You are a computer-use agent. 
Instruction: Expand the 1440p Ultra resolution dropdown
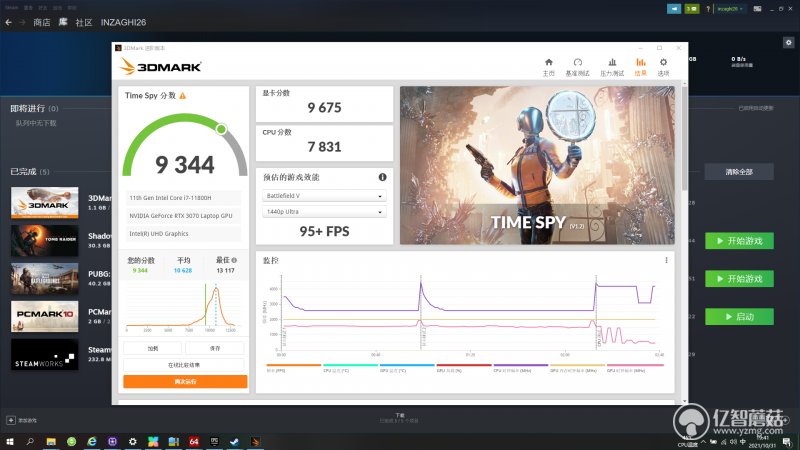pyautogui.click(x=324, y=212)
